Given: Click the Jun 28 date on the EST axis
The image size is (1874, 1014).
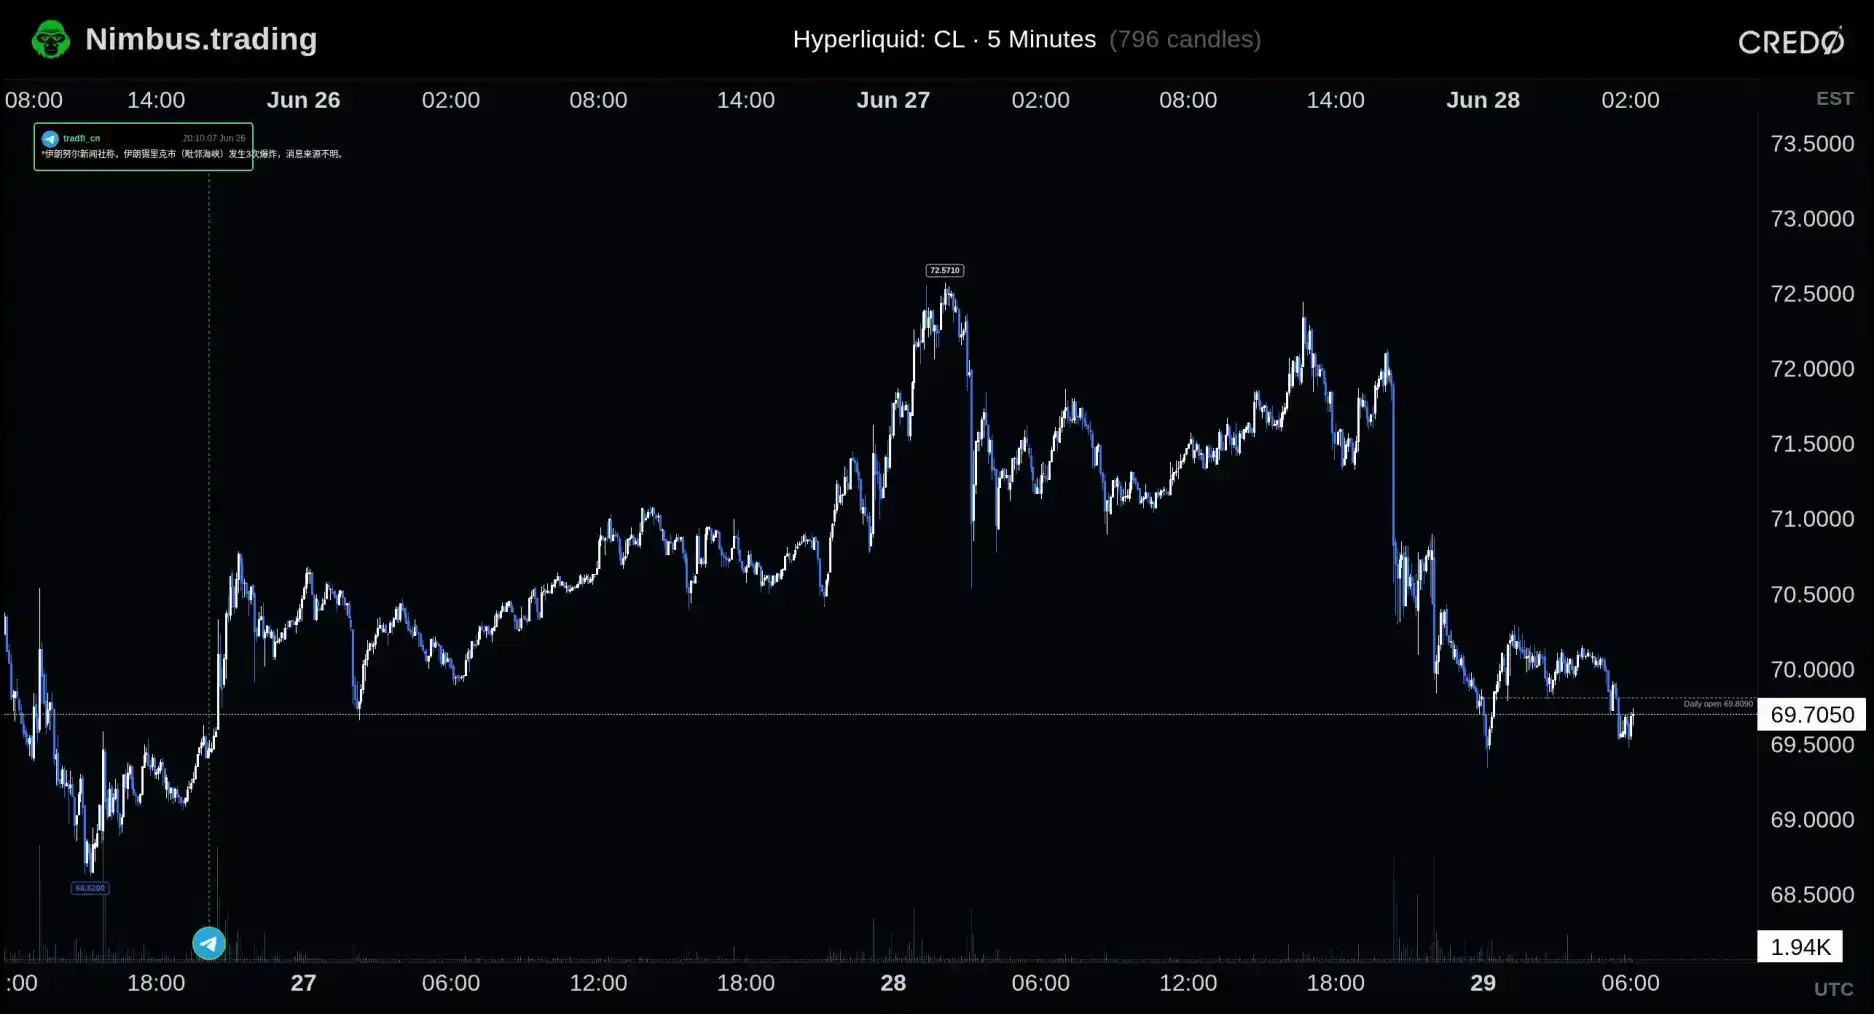Looking at the screenshot, I should pyautogui.click(x=1483, y=100).
